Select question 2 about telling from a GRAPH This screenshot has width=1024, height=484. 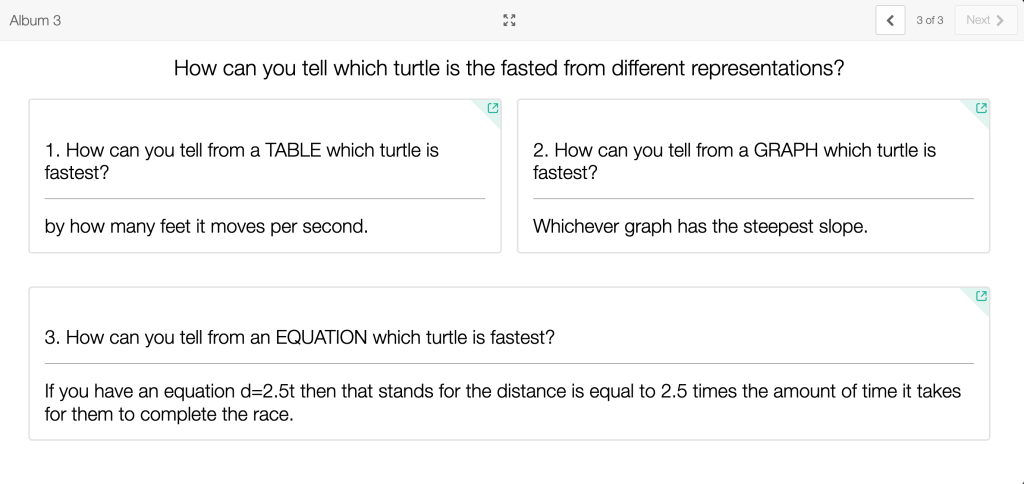pos(734,161)
